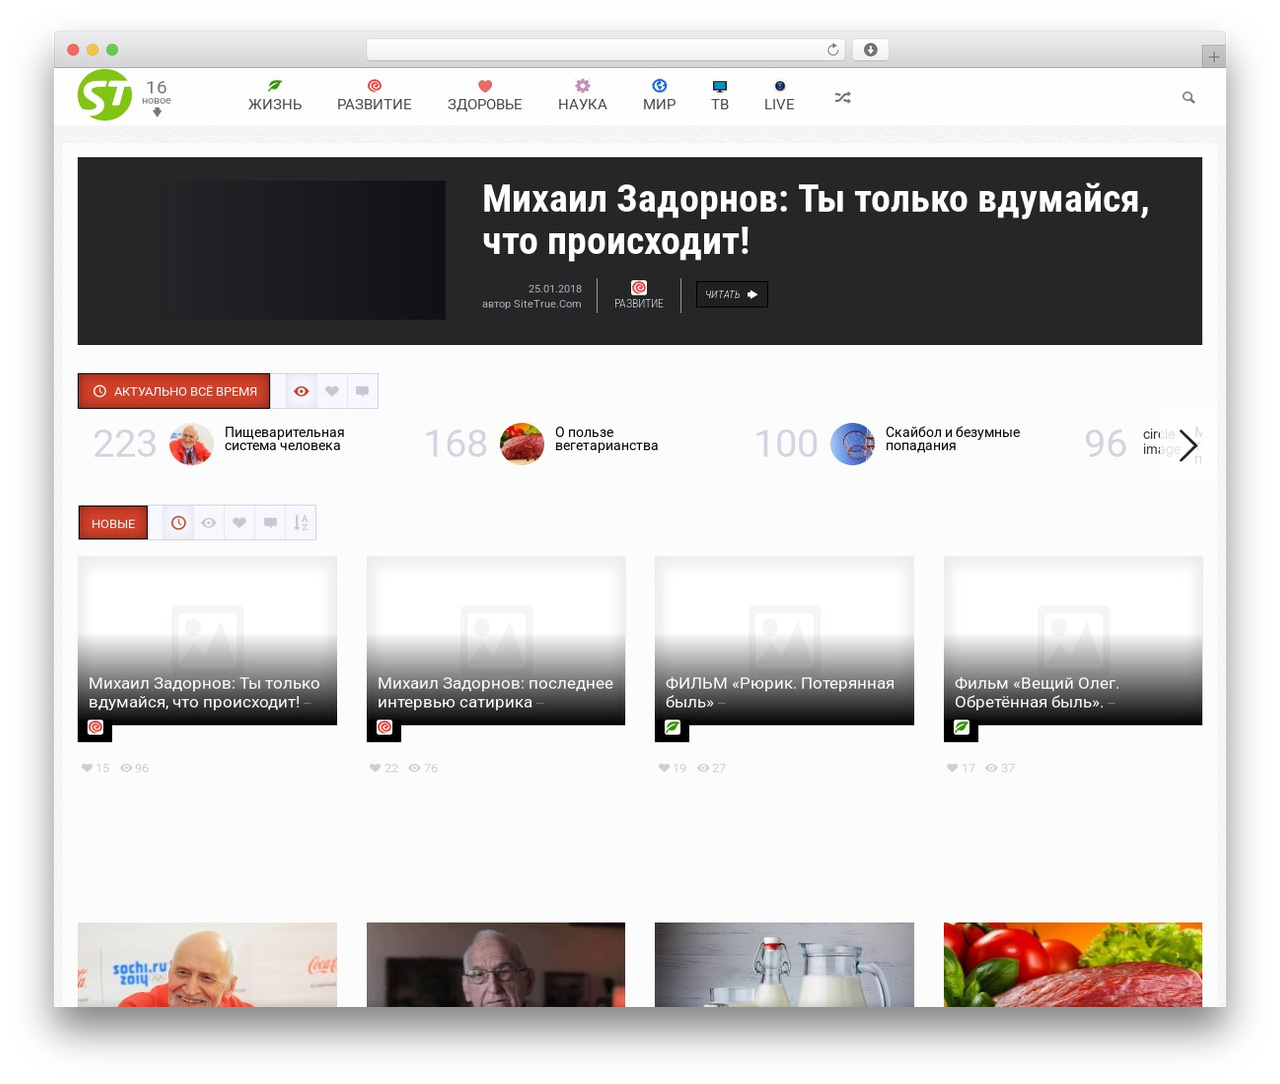This screenshot has height=1084, width=1280.
Task: Open the search magnifier icon
Action: [1189, 97]
